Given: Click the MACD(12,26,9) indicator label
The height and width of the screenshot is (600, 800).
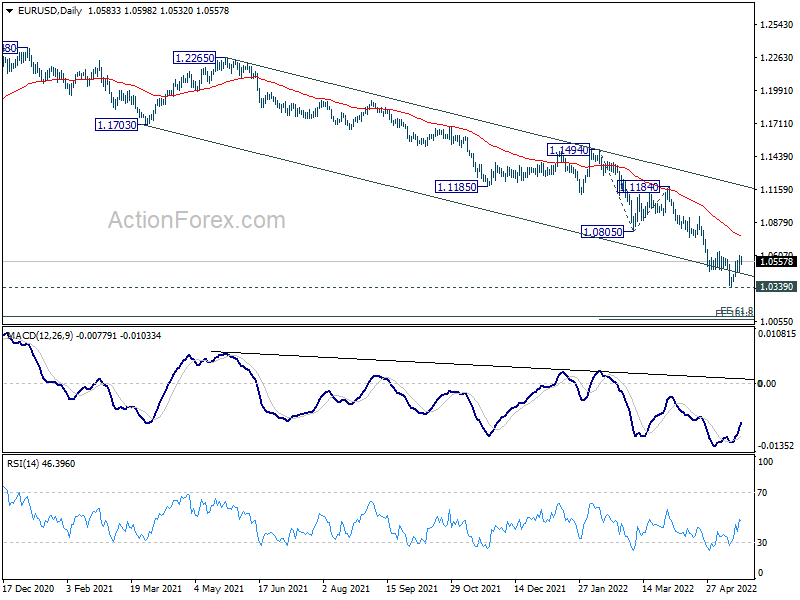Looking at the screenshot, I should click(x=40, y=336).
